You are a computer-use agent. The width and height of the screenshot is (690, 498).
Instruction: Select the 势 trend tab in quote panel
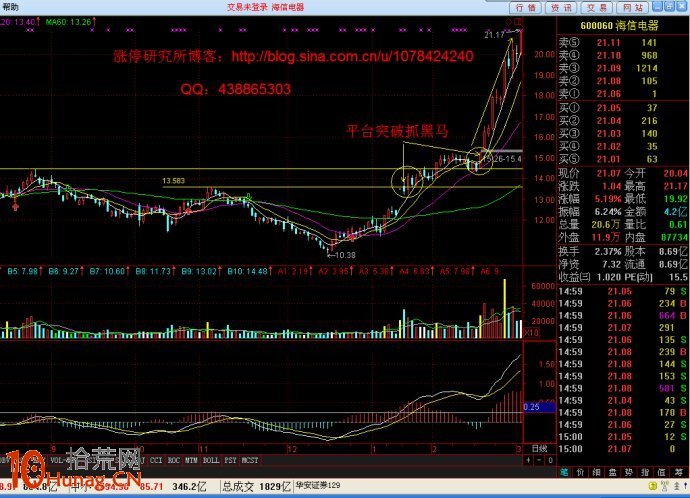[x=629, y=472]
